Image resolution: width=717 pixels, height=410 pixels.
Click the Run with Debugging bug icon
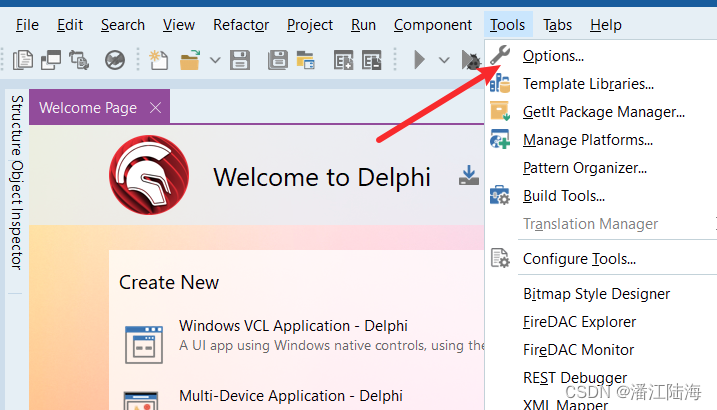471,60
